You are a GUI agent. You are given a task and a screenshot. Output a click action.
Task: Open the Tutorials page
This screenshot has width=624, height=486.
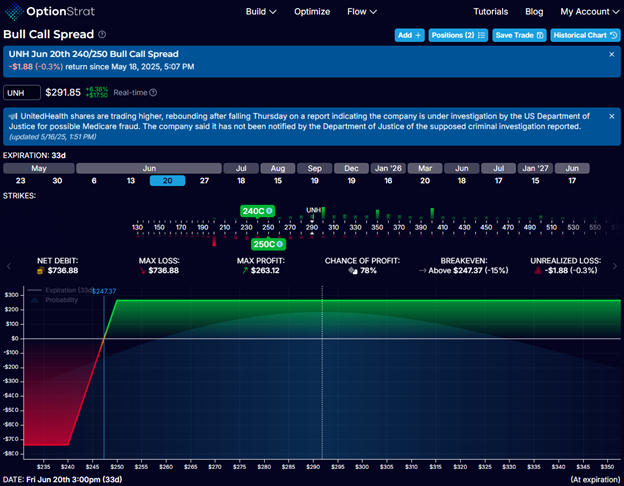(491, 12)
